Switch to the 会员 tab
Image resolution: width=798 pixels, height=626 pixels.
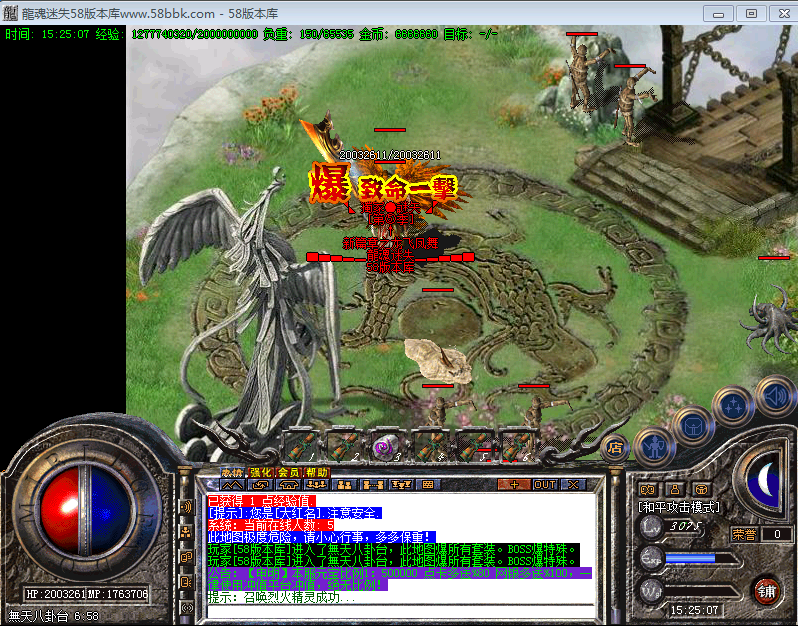pyautogui.click(x=287, y=472)
